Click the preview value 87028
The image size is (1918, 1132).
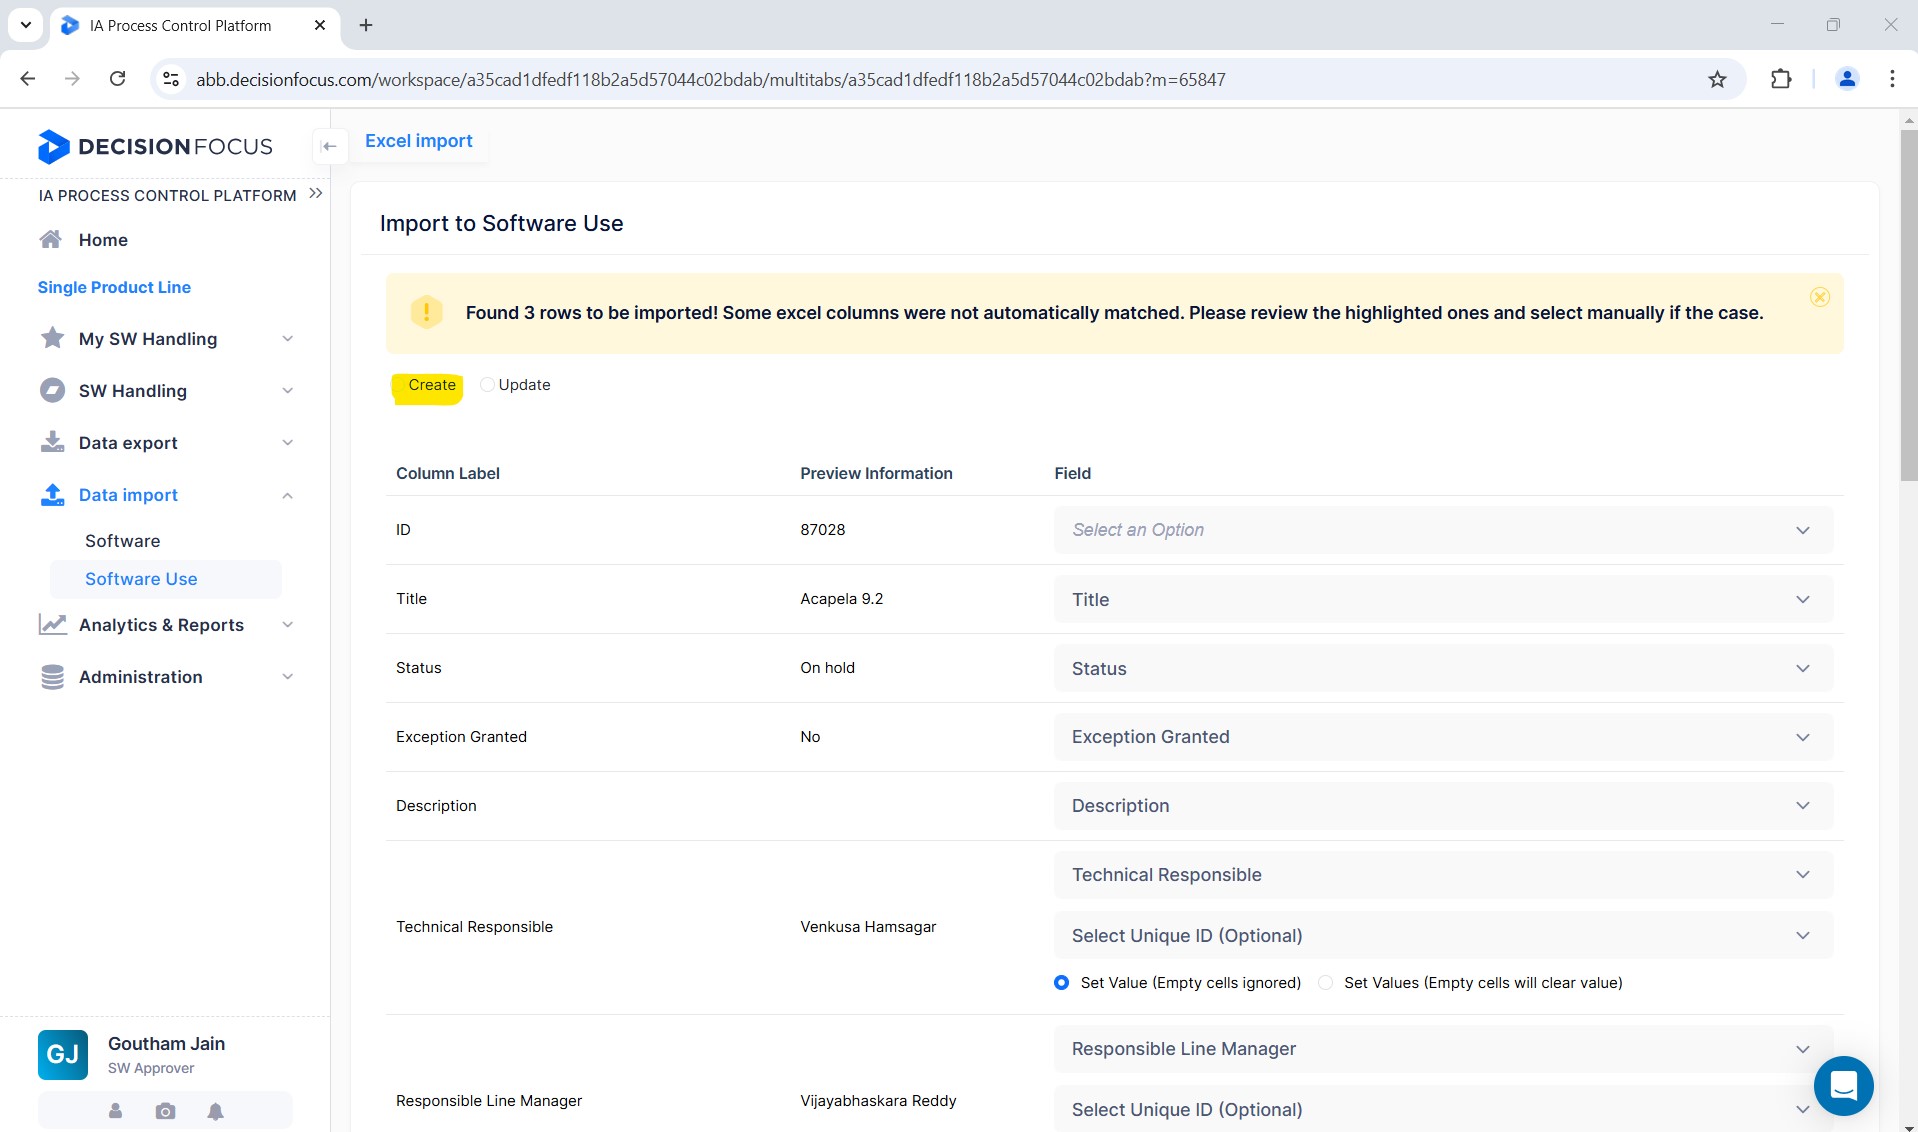click(822, 530)
